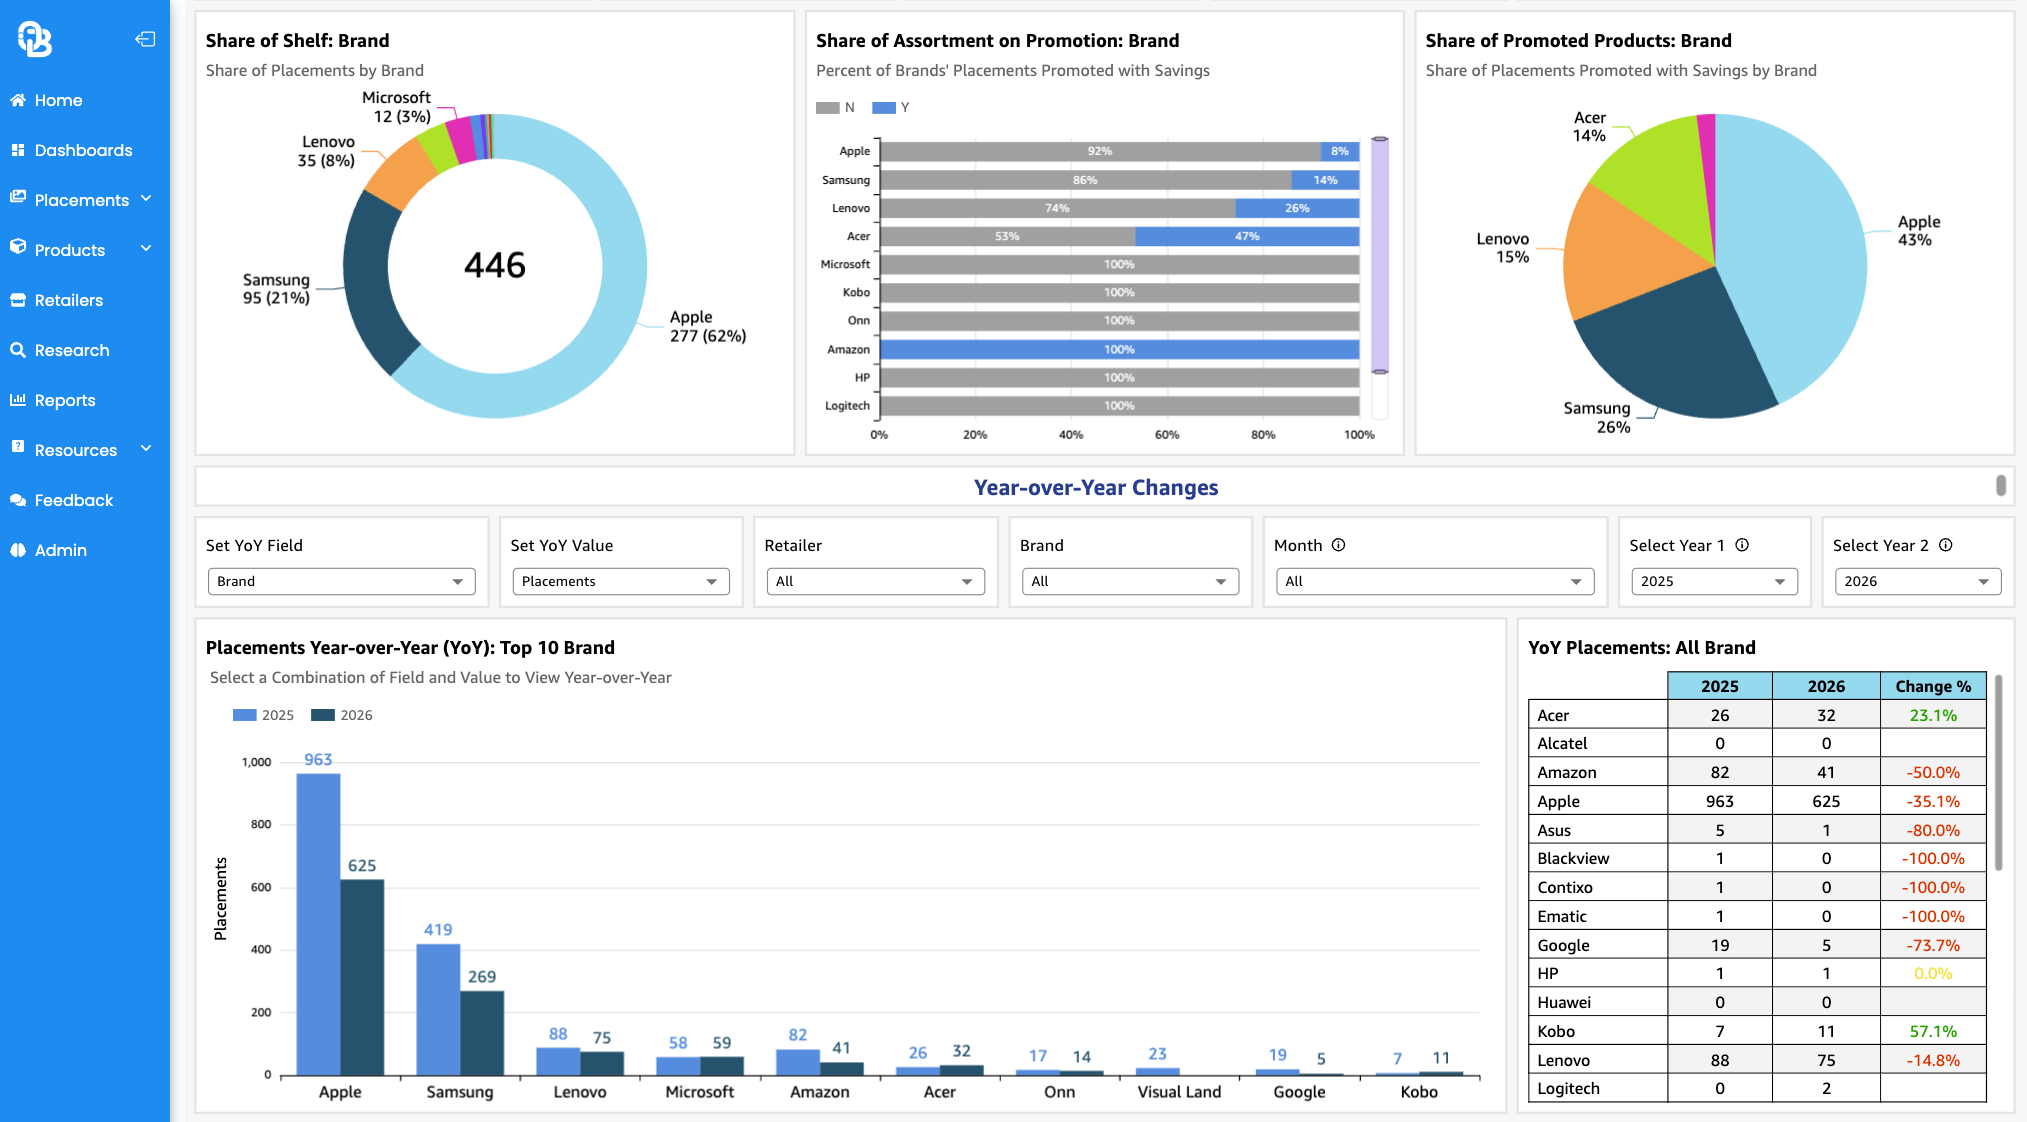
Task: Click the Amazon 100% promoted bar
Action: [x=1119, y=349]
